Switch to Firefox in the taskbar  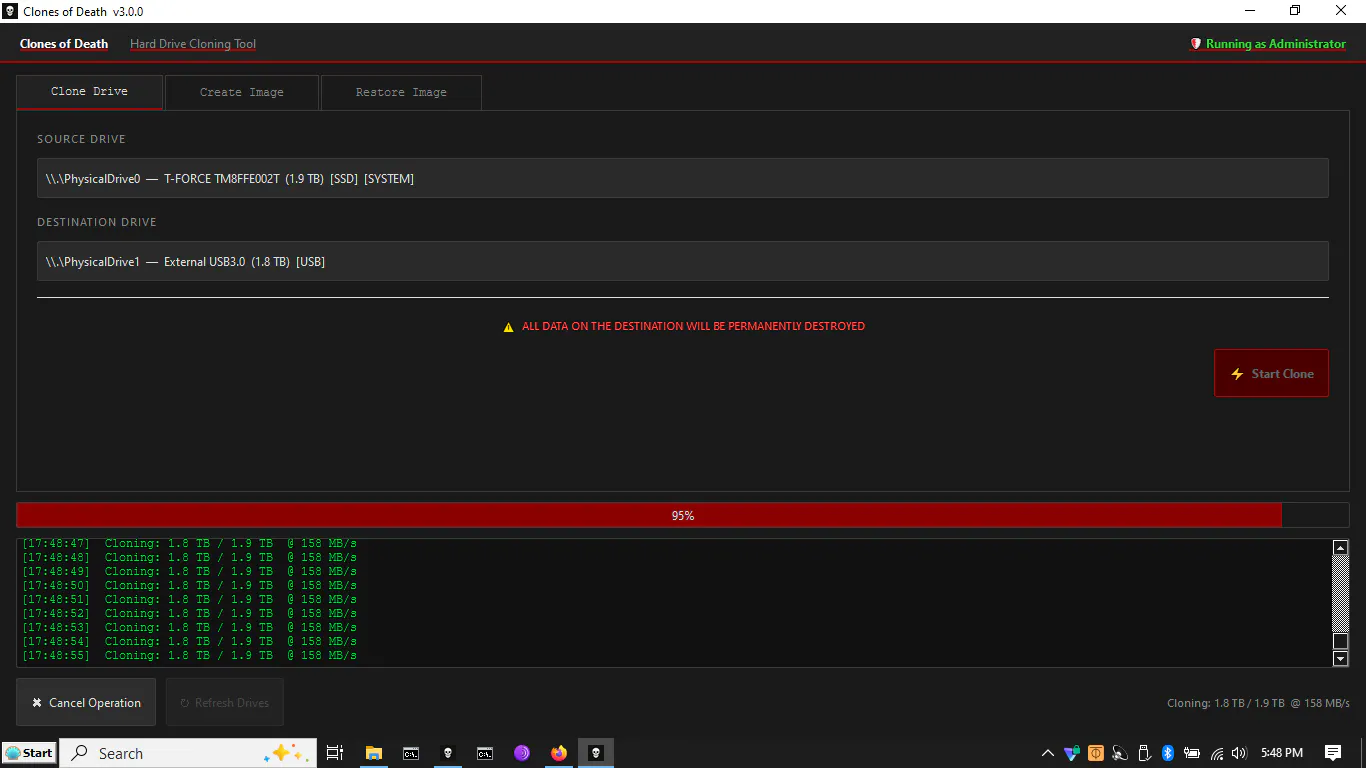tap(559, 753)
